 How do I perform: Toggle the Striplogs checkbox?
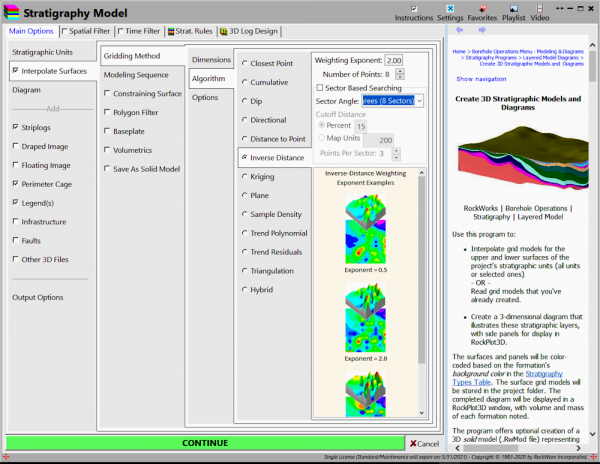coord(15,127)
